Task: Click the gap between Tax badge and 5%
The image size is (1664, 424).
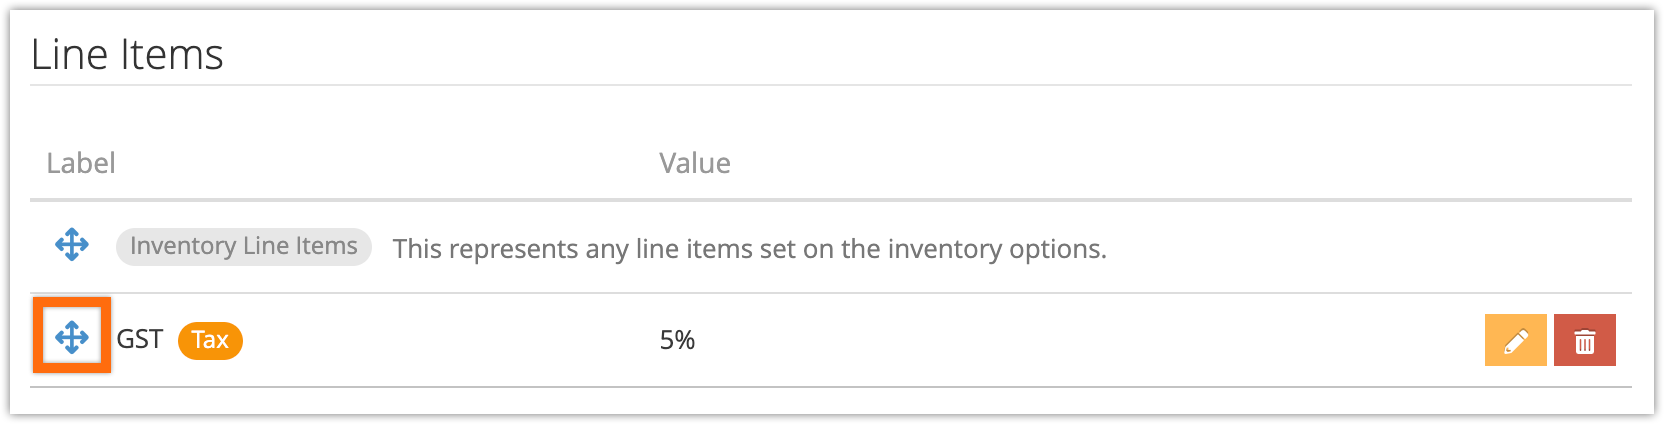Action: tap(450, 340)
